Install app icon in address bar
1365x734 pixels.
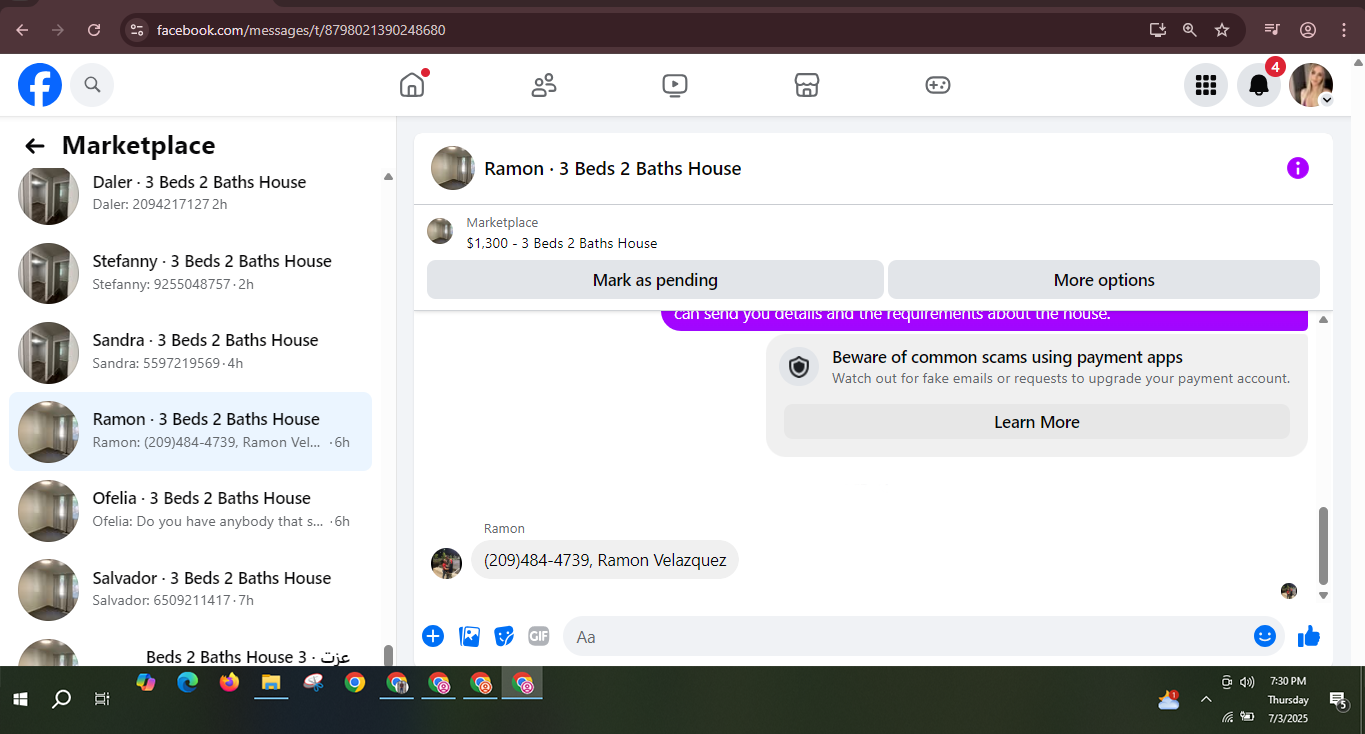[x=1158, y=30]
